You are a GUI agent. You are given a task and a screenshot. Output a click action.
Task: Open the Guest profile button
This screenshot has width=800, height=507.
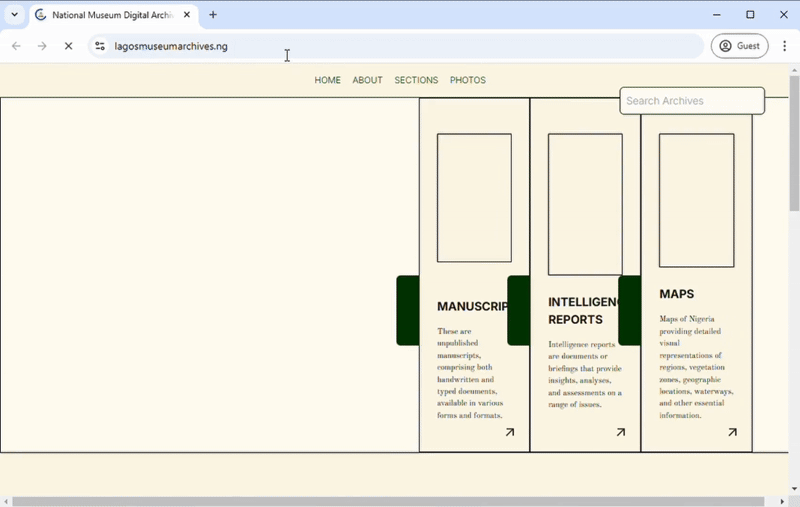click(x=740, y=46)
